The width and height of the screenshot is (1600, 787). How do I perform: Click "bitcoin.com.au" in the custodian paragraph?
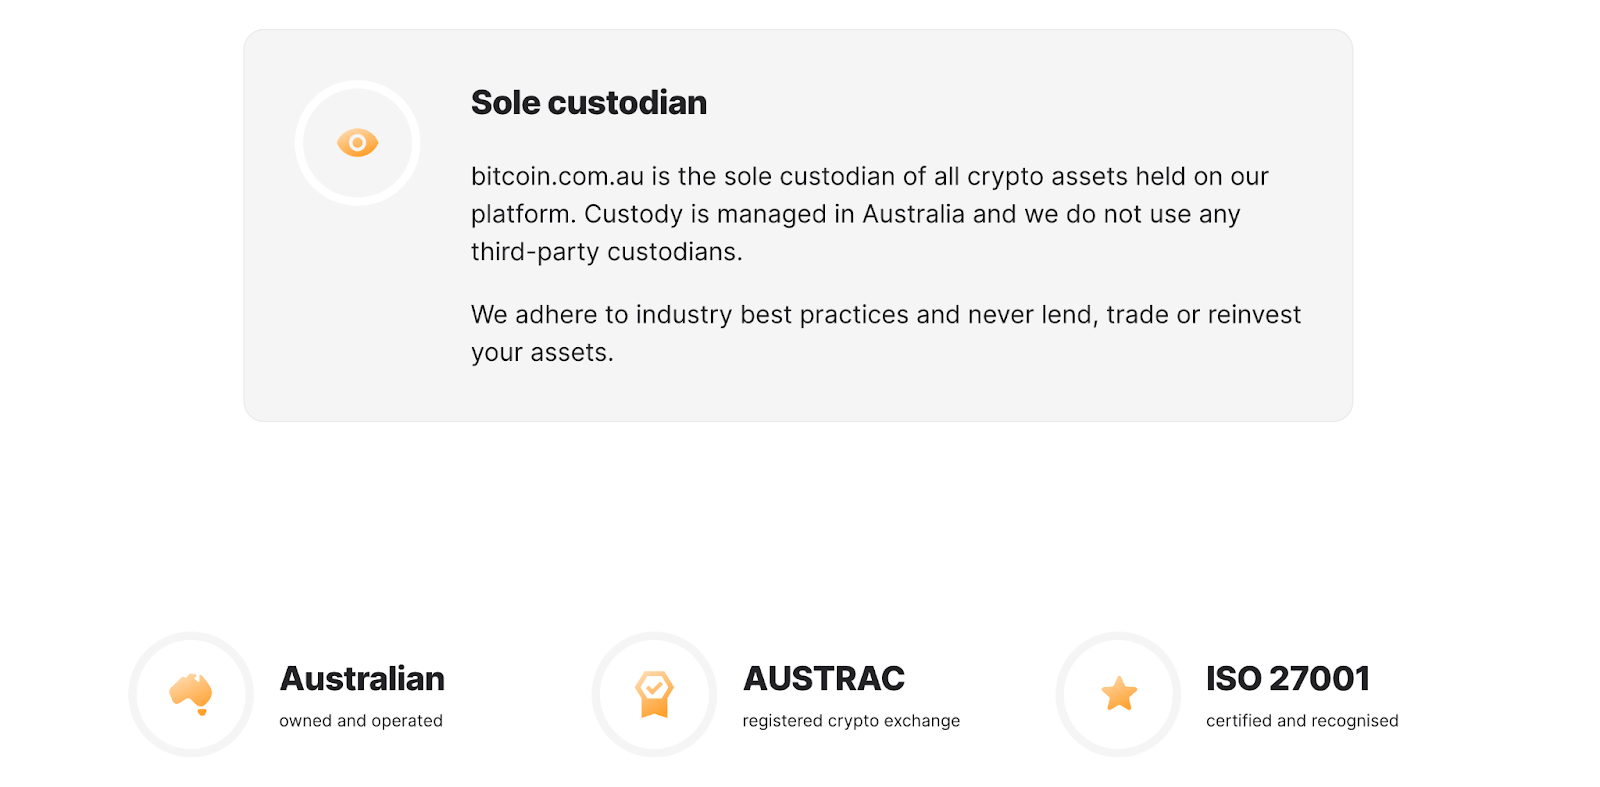tap(557, 177)
